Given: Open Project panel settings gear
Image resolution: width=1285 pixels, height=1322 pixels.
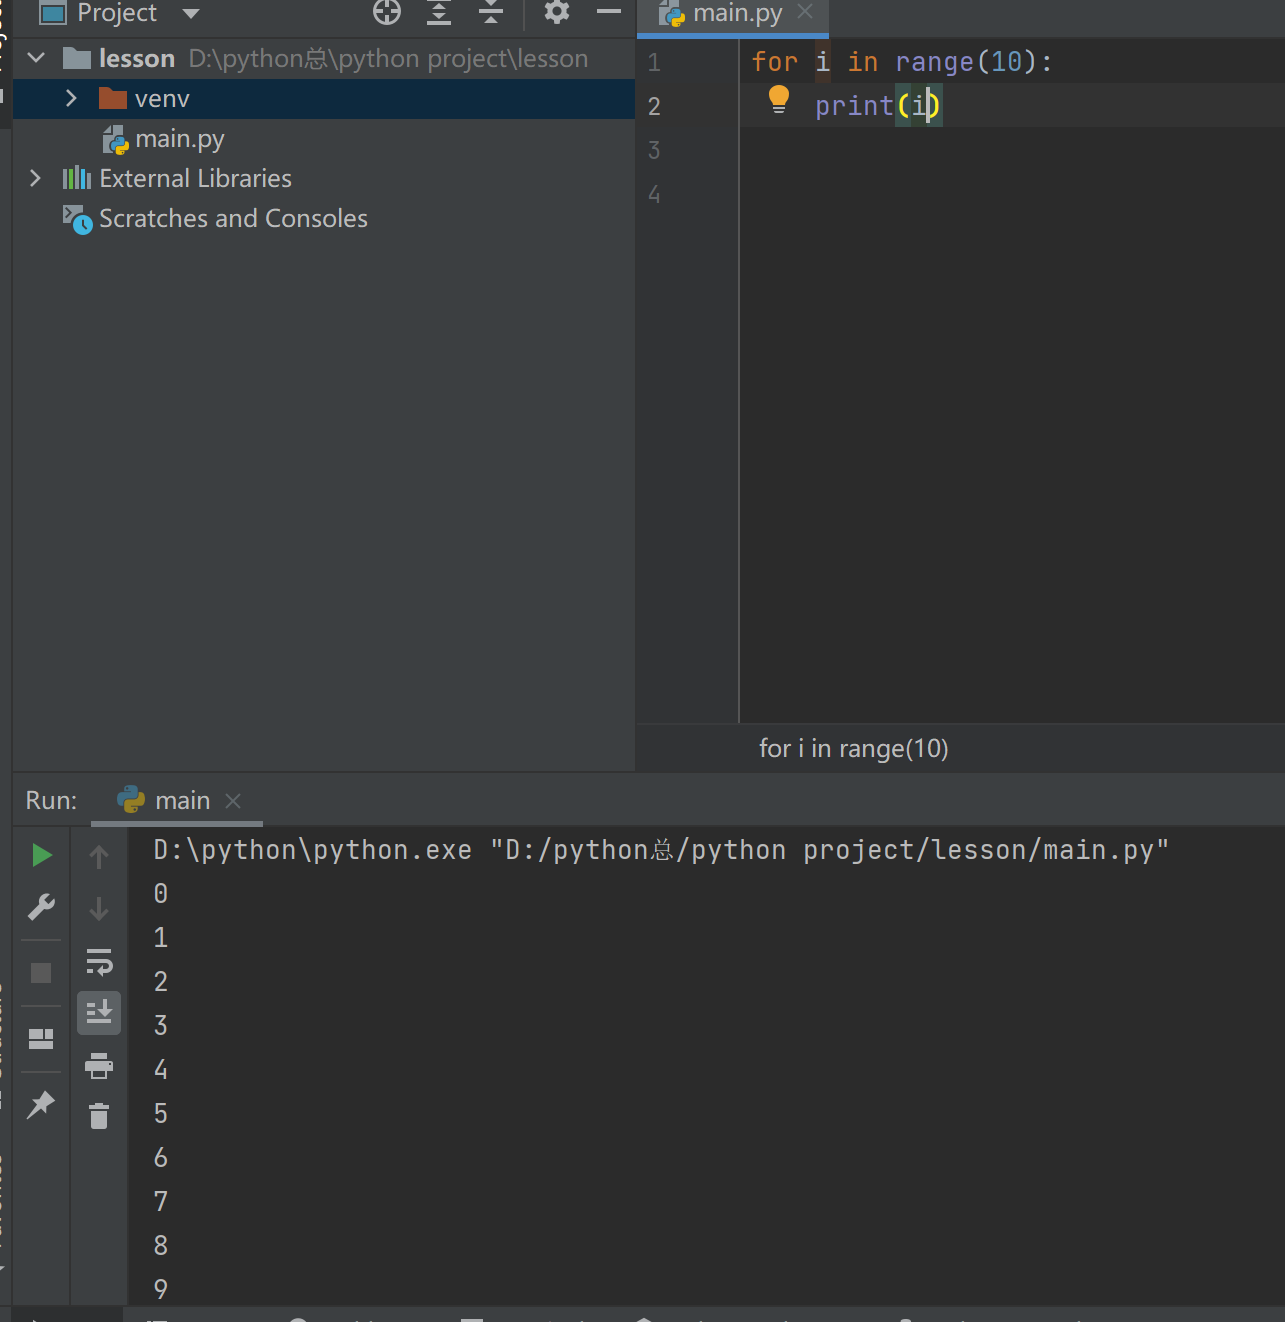Looking at the screenshot, I should tap(557, 13).
